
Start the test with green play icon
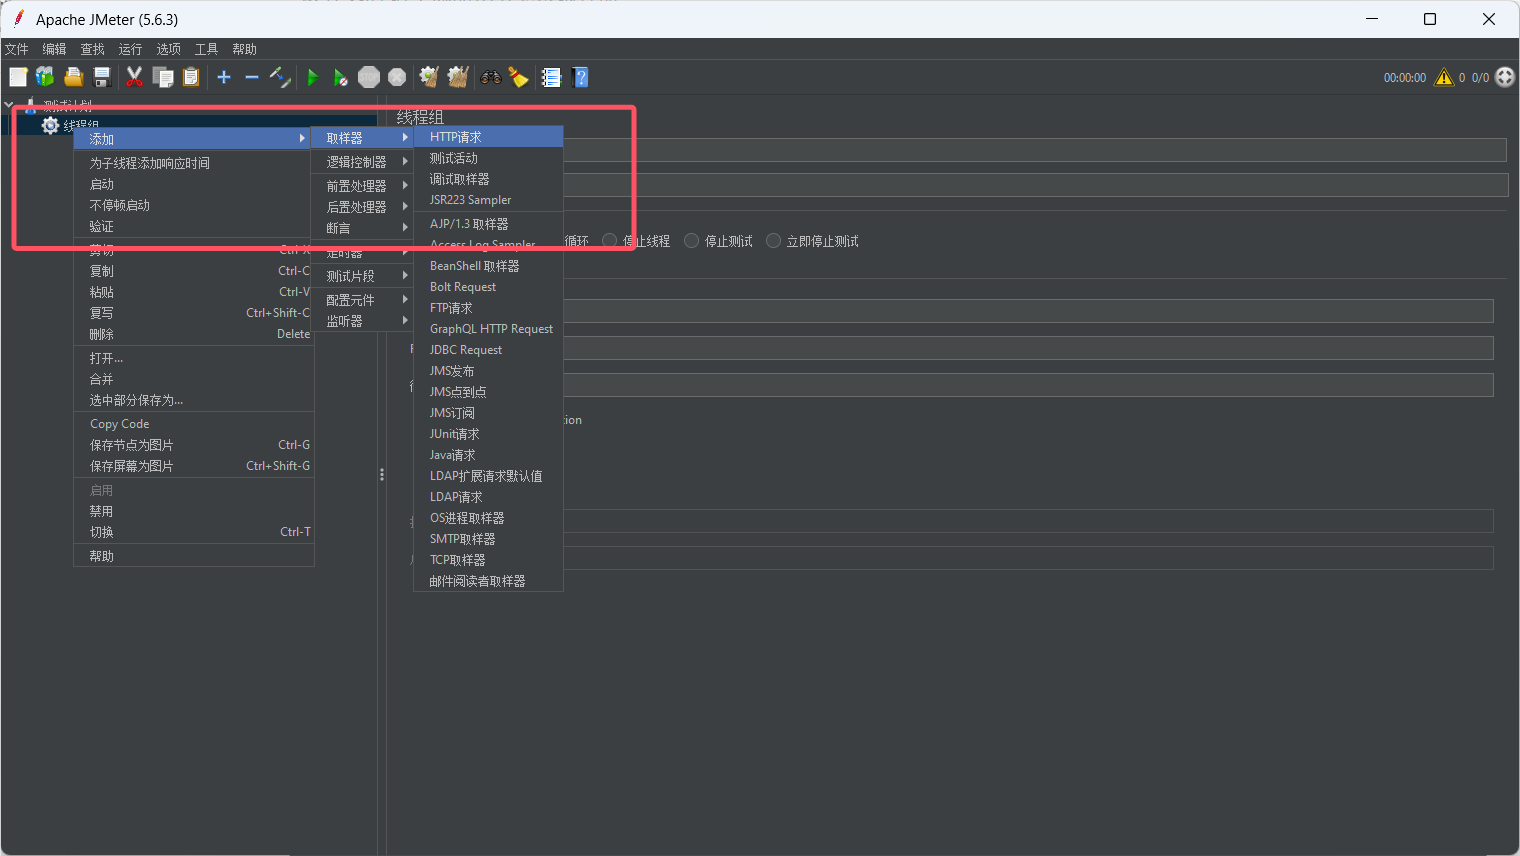(x=313, y=77)
